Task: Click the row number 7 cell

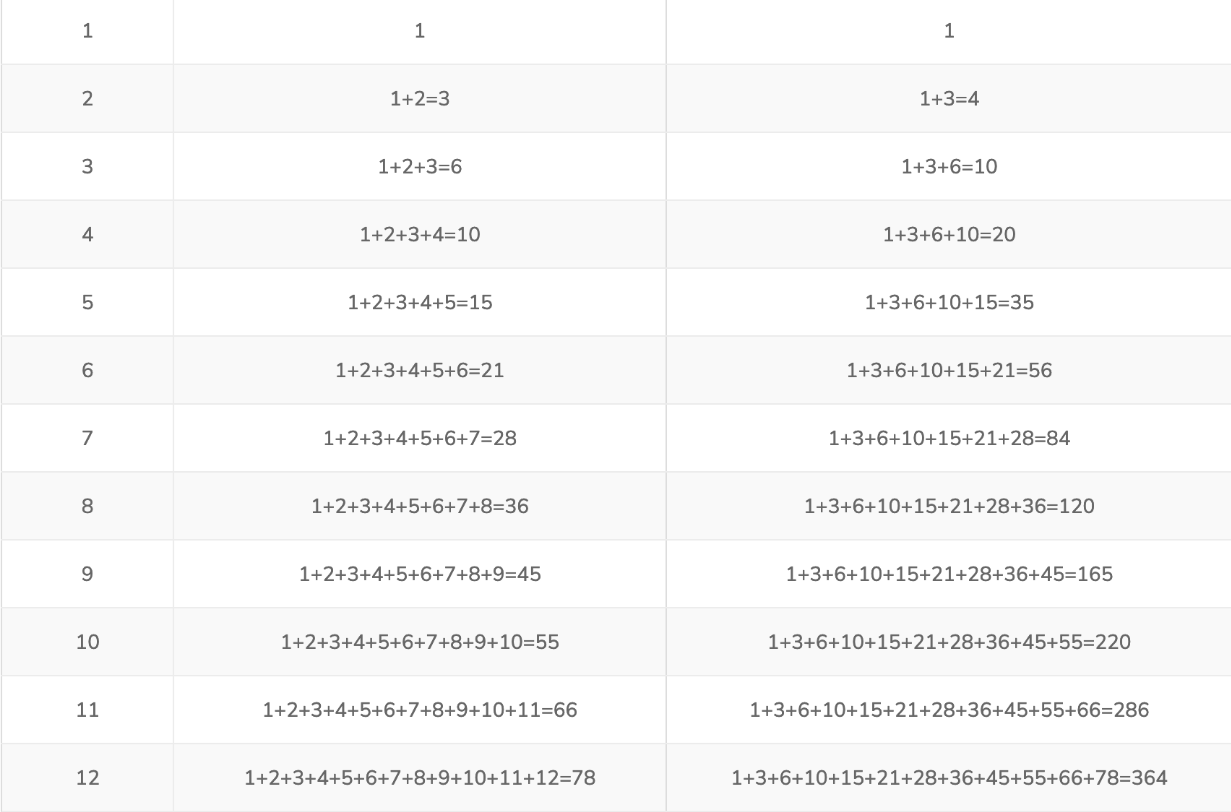Action: coord(87,440)
